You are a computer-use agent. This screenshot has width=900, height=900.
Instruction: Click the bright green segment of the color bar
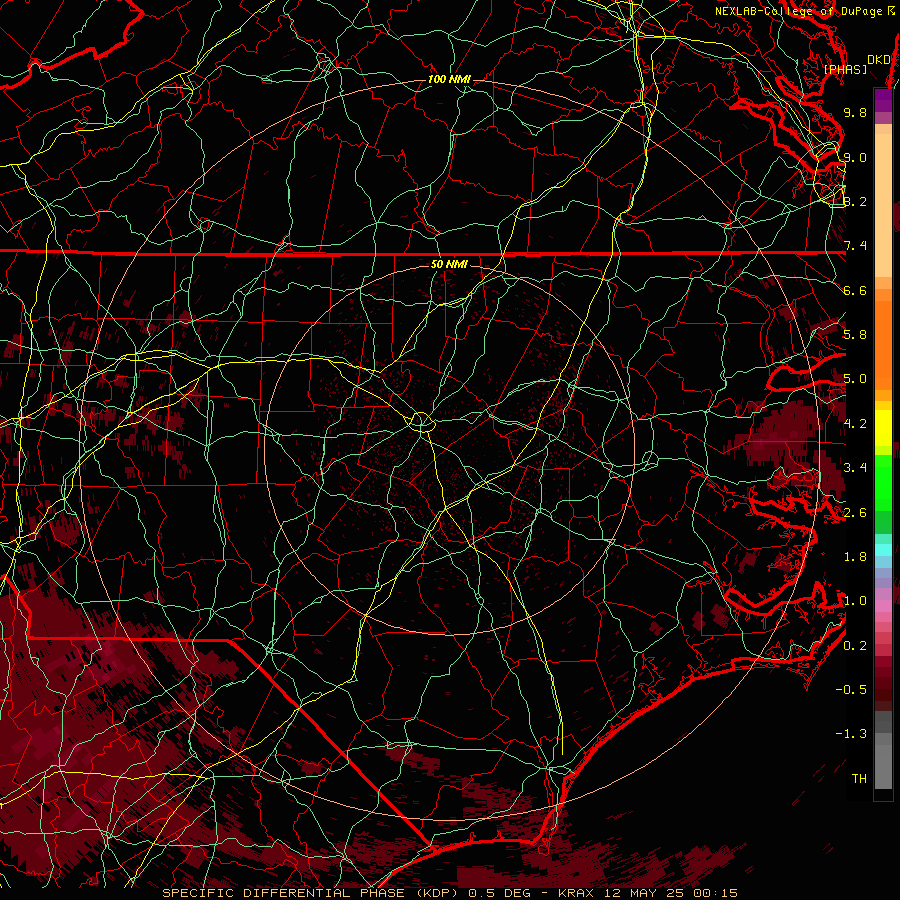click(x=883, y=482)
